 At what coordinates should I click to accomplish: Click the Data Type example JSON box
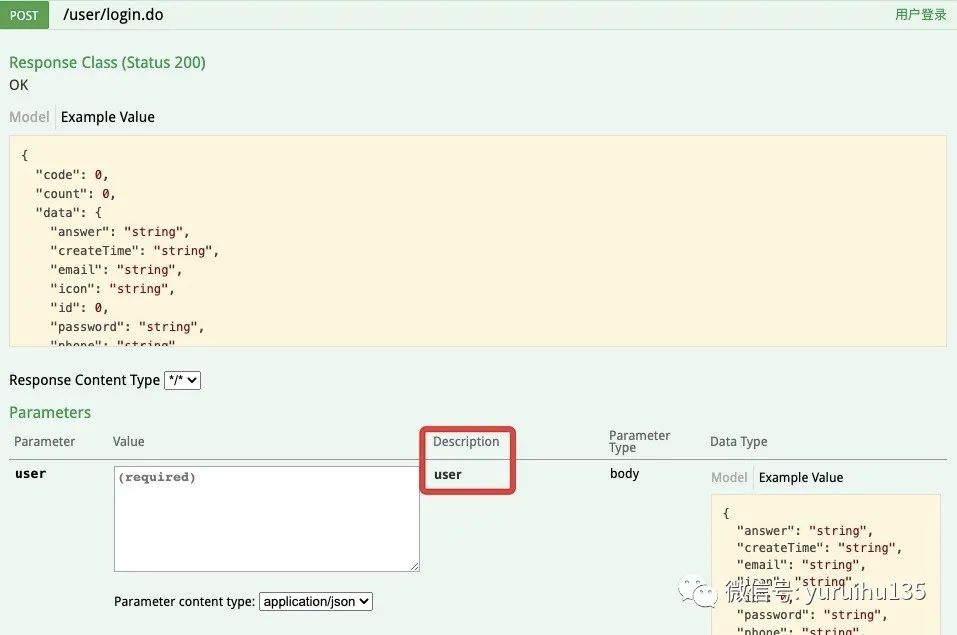tap(826, 565)
